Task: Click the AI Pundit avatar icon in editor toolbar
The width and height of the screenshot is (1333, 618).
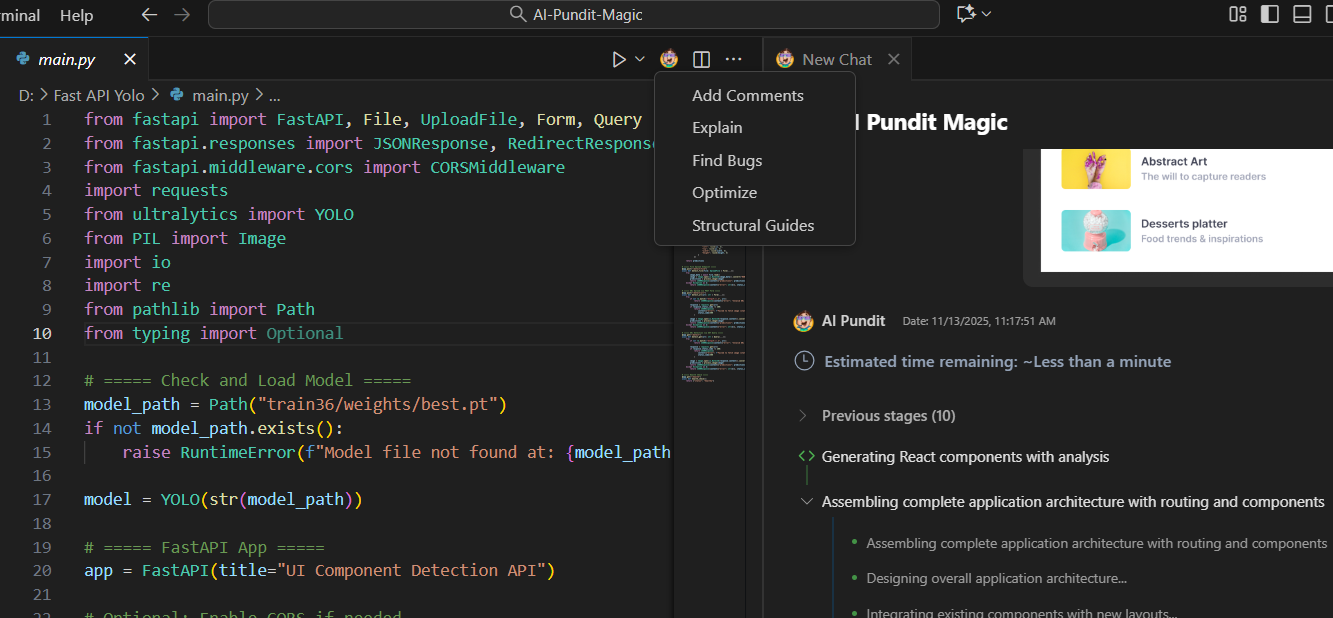Action: coord(669,58)
